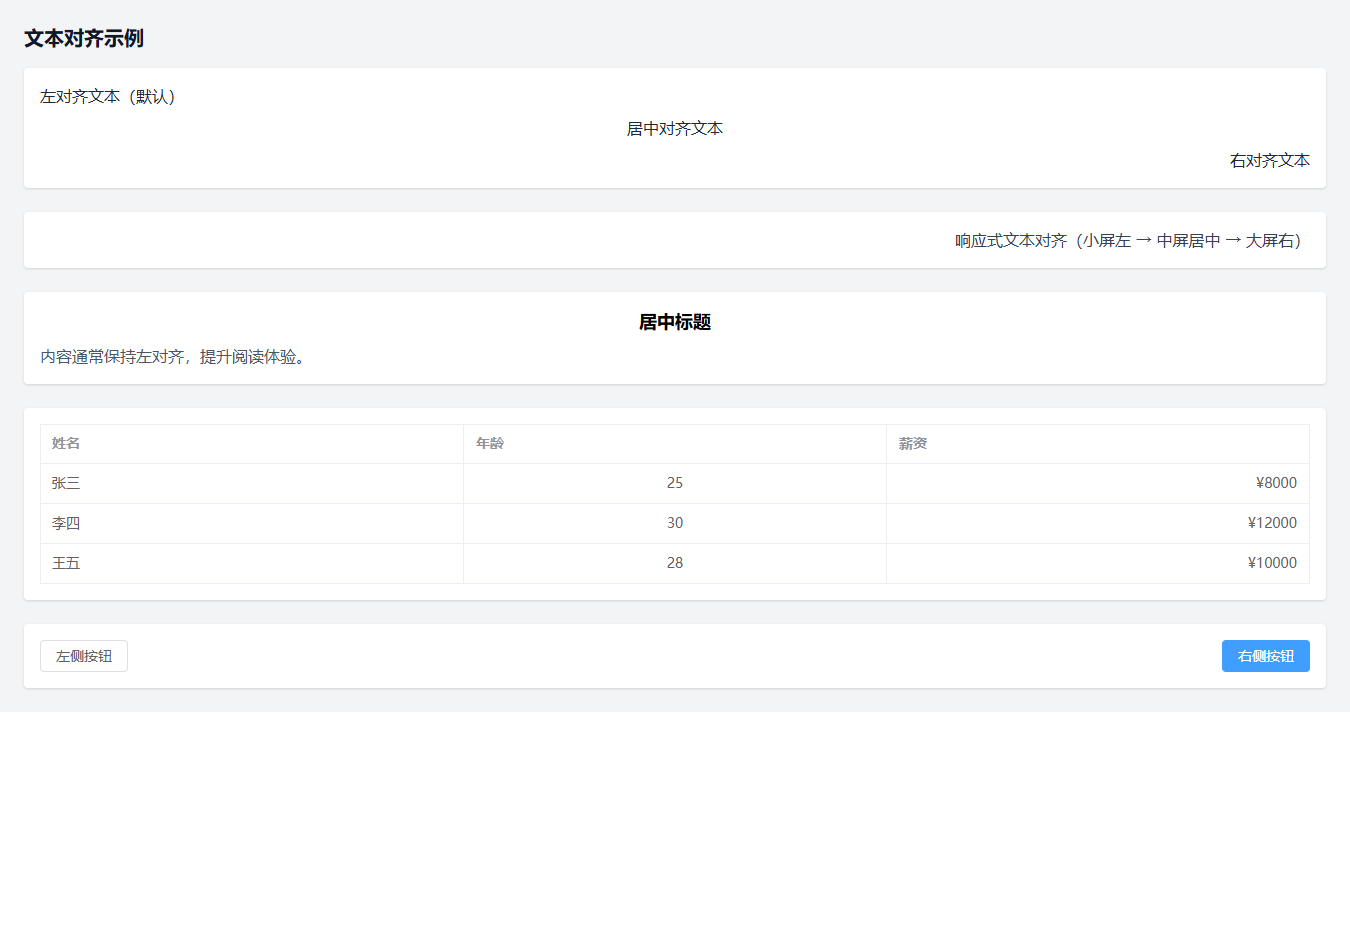The width and height of the screenshot is (1350, 945).
Task: Click the 薪资 column header
Action: coord(913,444)
